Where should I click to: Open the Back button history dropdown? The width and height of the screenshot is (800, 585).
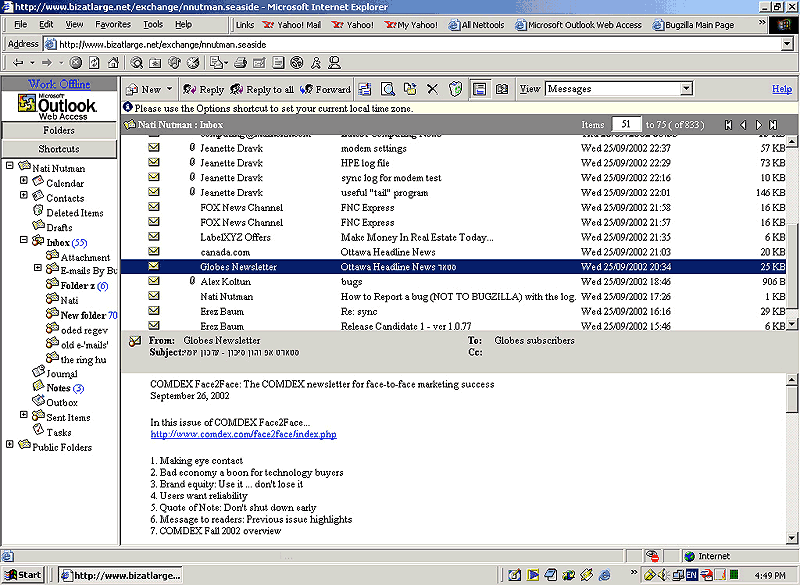point(32,63)
